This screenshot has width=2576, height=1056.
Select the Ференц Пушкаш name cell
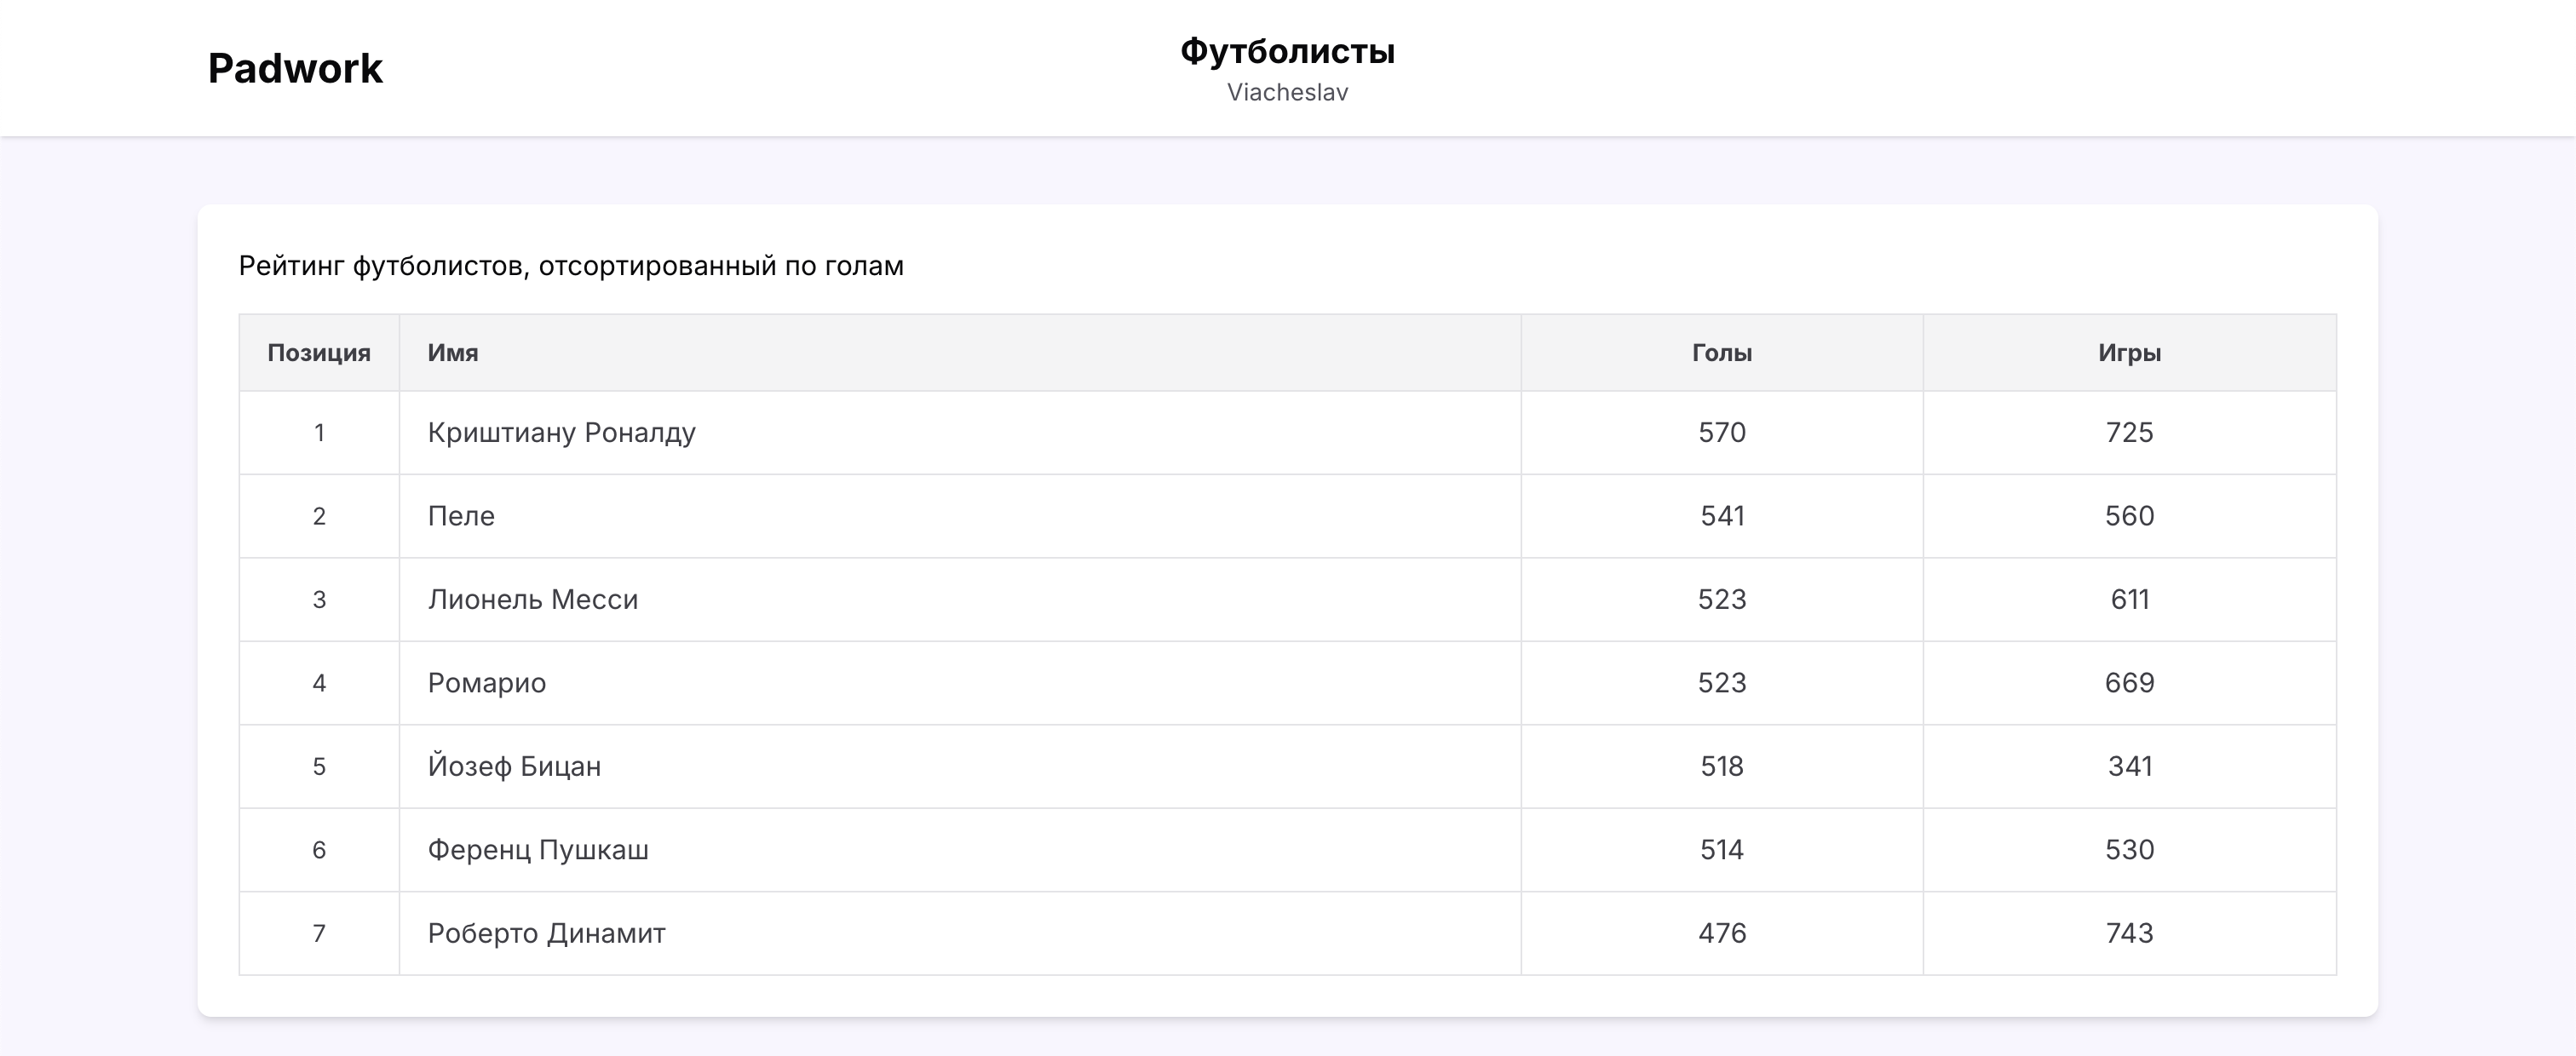point(538,850)
